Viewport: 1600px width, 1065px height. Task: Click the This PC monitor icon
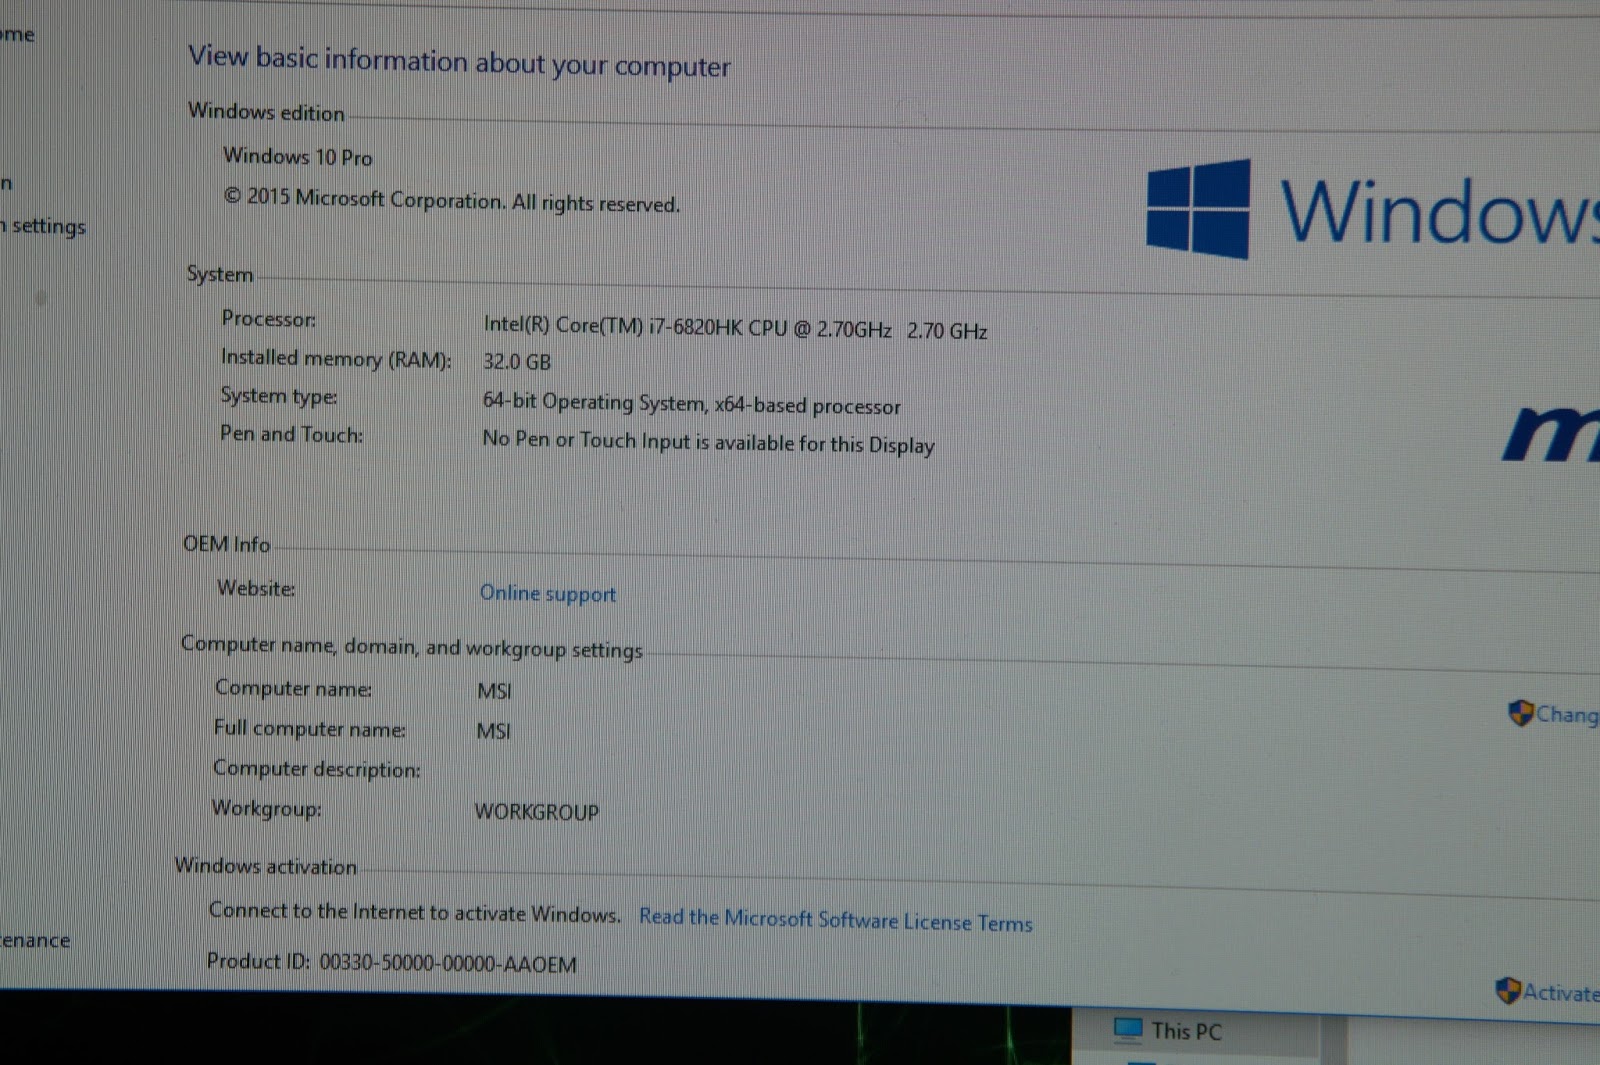click(x=1128, y=1029)
